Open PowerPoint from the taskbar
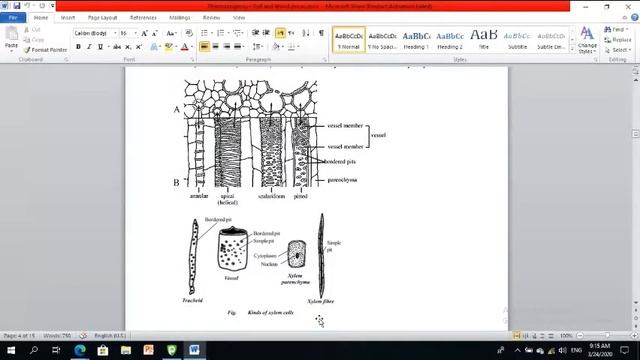Viewport: 640px width, 360px height. 149,350
